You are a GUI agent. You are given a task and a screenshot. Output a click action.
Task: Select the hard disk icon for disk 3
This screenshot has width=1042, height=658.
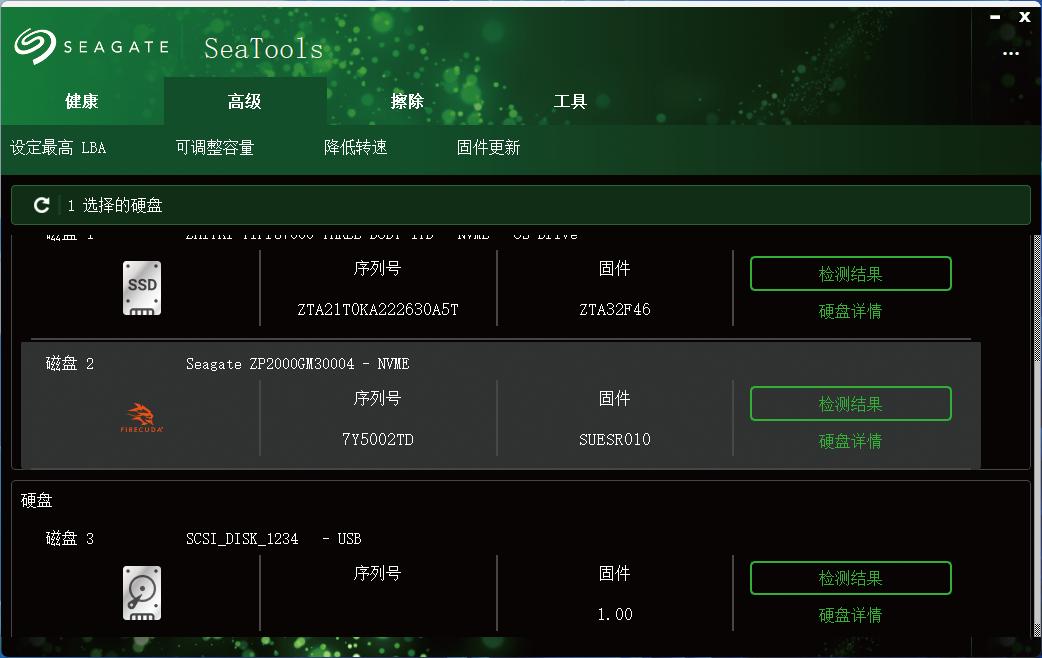point(142,592)
